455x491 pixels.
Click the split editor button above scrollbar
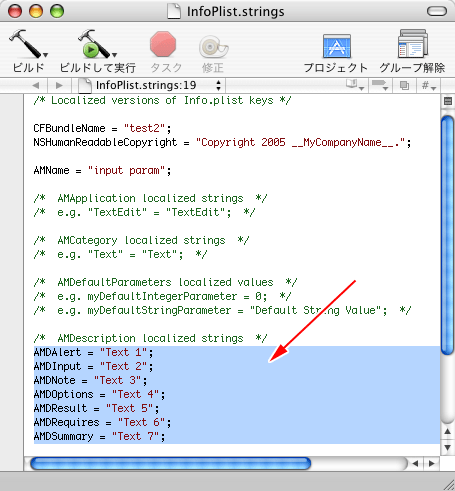click(448, 101)
